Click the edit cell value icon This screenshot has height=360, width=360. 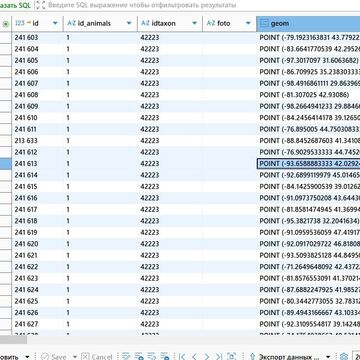click(x=126, y=356)
